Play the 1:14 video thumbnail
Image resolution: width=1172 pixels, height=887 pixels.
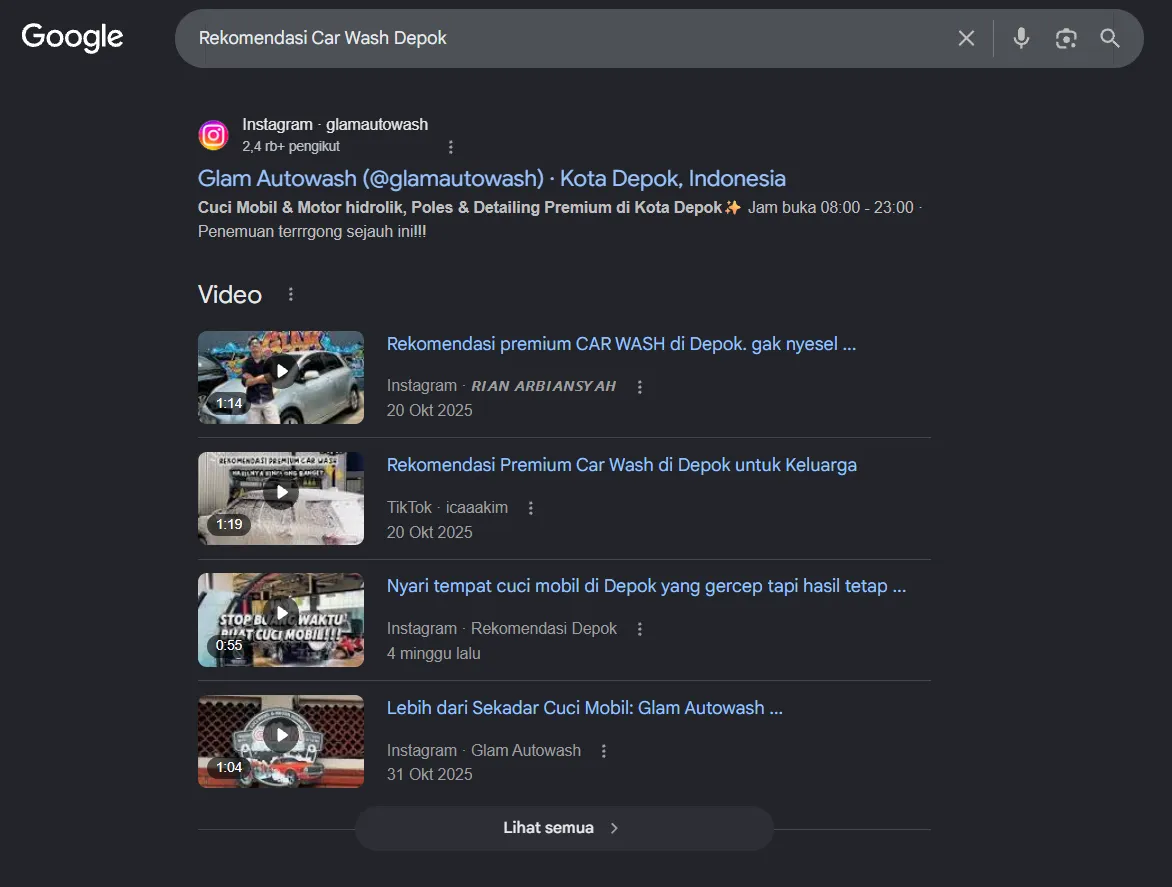(x=281, y=377)
